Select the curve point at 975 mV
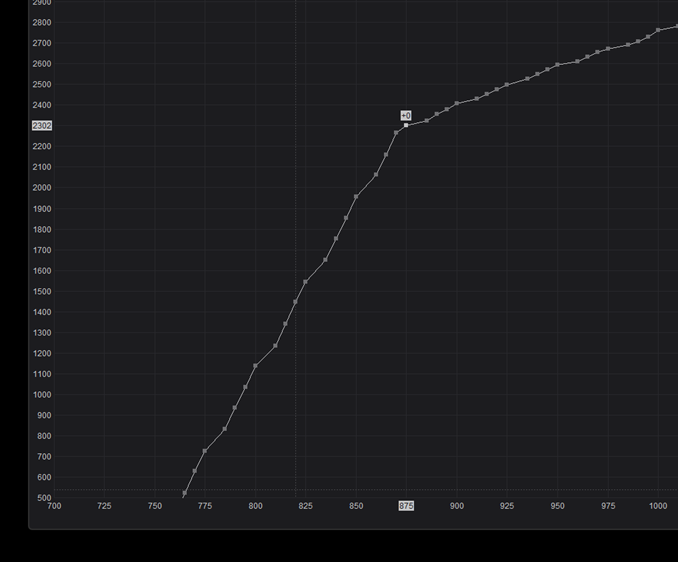Image resolution: width=678 pixels, height=562 pixels. click(x=608, y=49)
